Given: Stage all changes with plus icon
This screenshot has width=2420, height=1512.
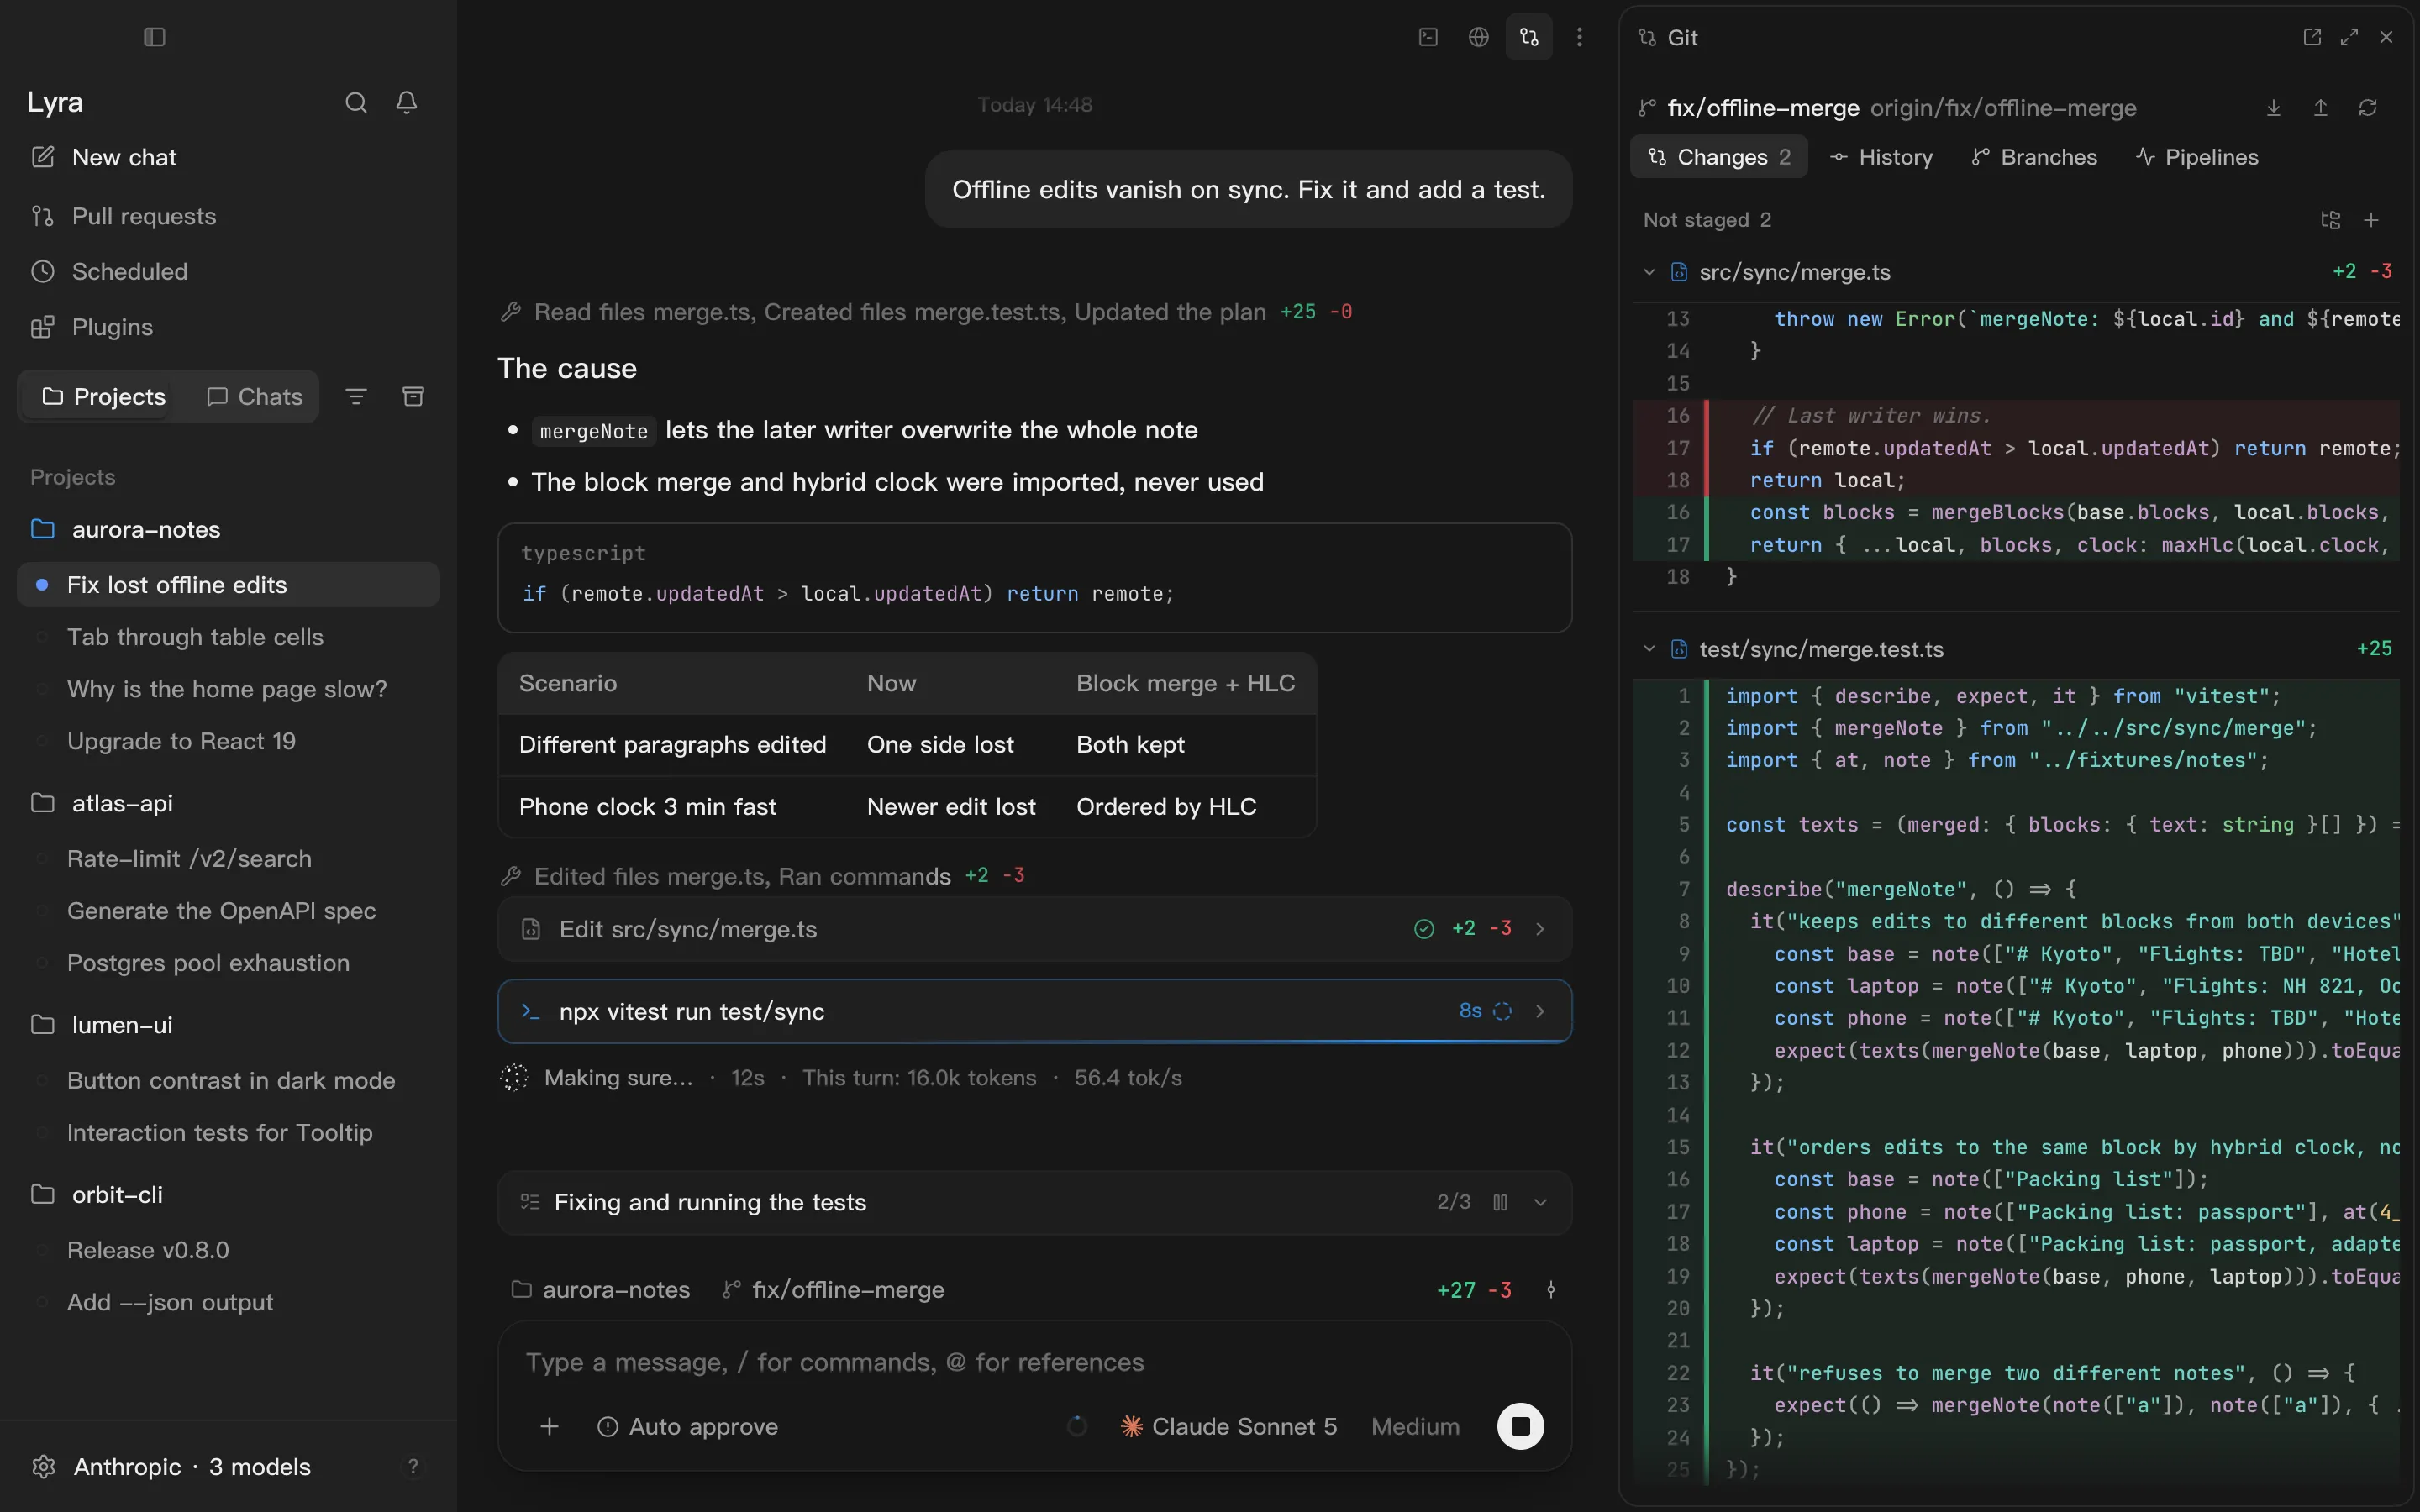Looking at the screenshot, I should (x=2371, y=220).
